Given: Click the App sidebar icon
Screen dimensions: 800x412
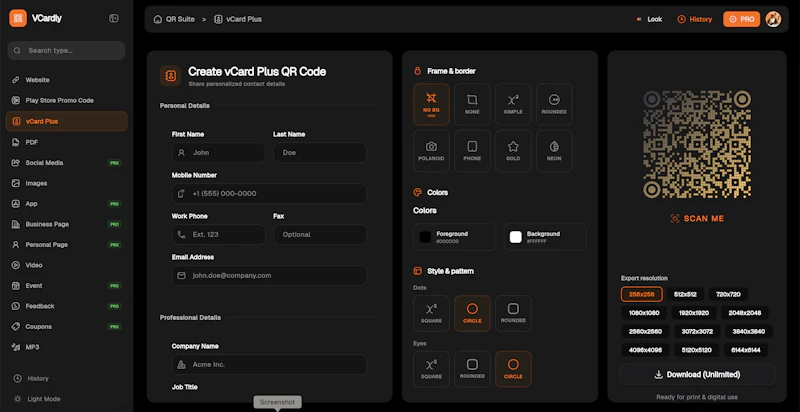Looking at the screenshot, I should [x=16, y=203].
